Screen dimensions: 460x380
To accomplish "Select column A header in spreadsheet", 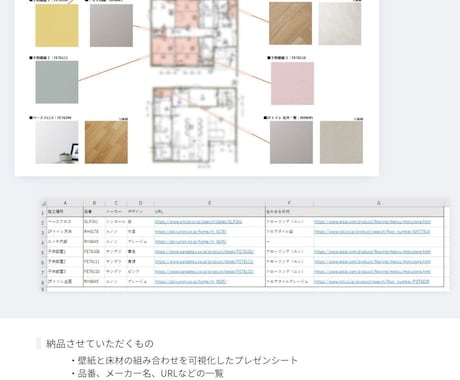I will (65, 203).
